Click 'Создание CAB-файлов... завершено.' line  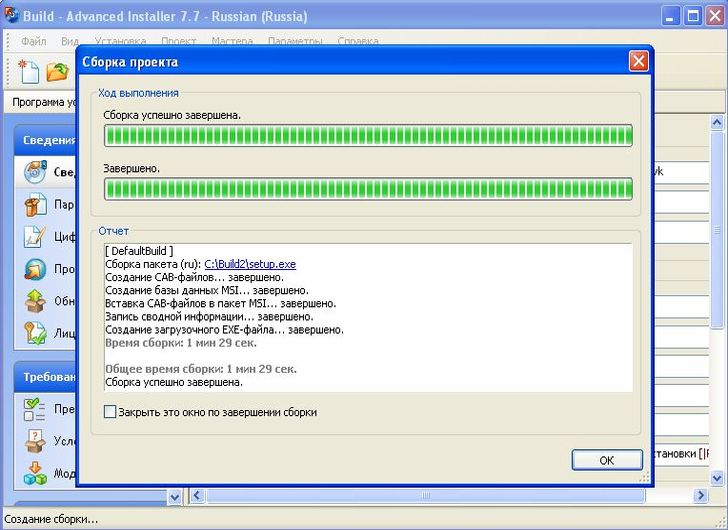coord(195,277)
